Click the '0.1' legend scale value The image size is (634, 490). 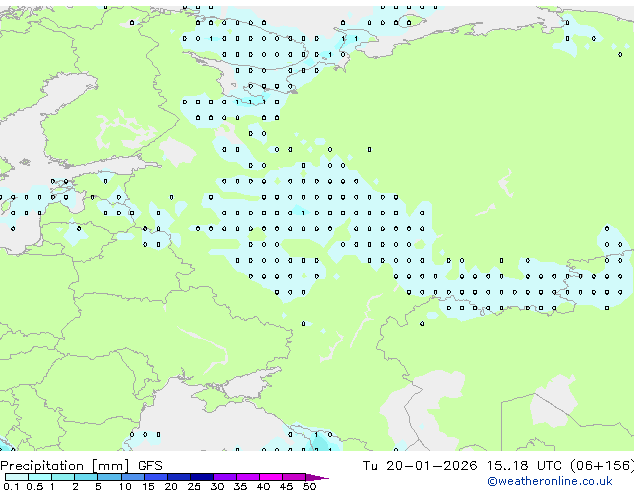pyautogui.click(x=11, y=486)
